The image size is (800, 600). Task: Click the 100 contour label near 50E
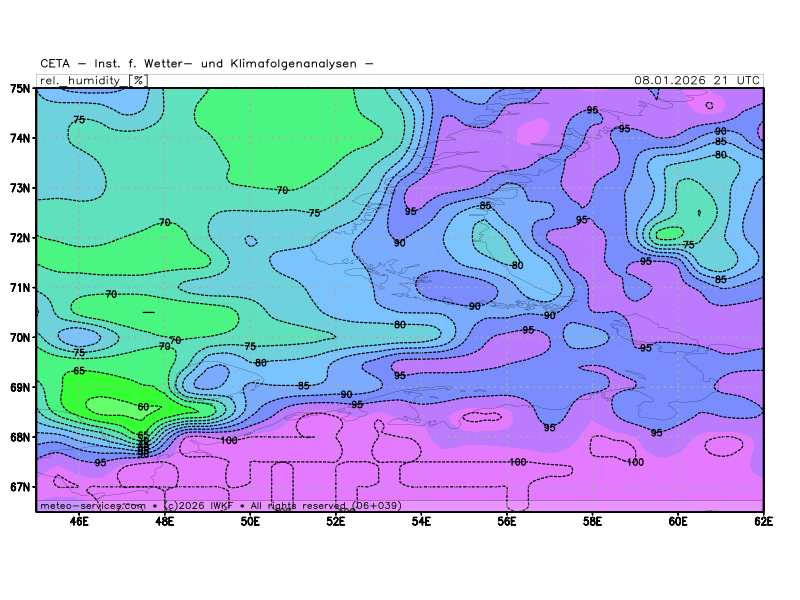[229, 440]
